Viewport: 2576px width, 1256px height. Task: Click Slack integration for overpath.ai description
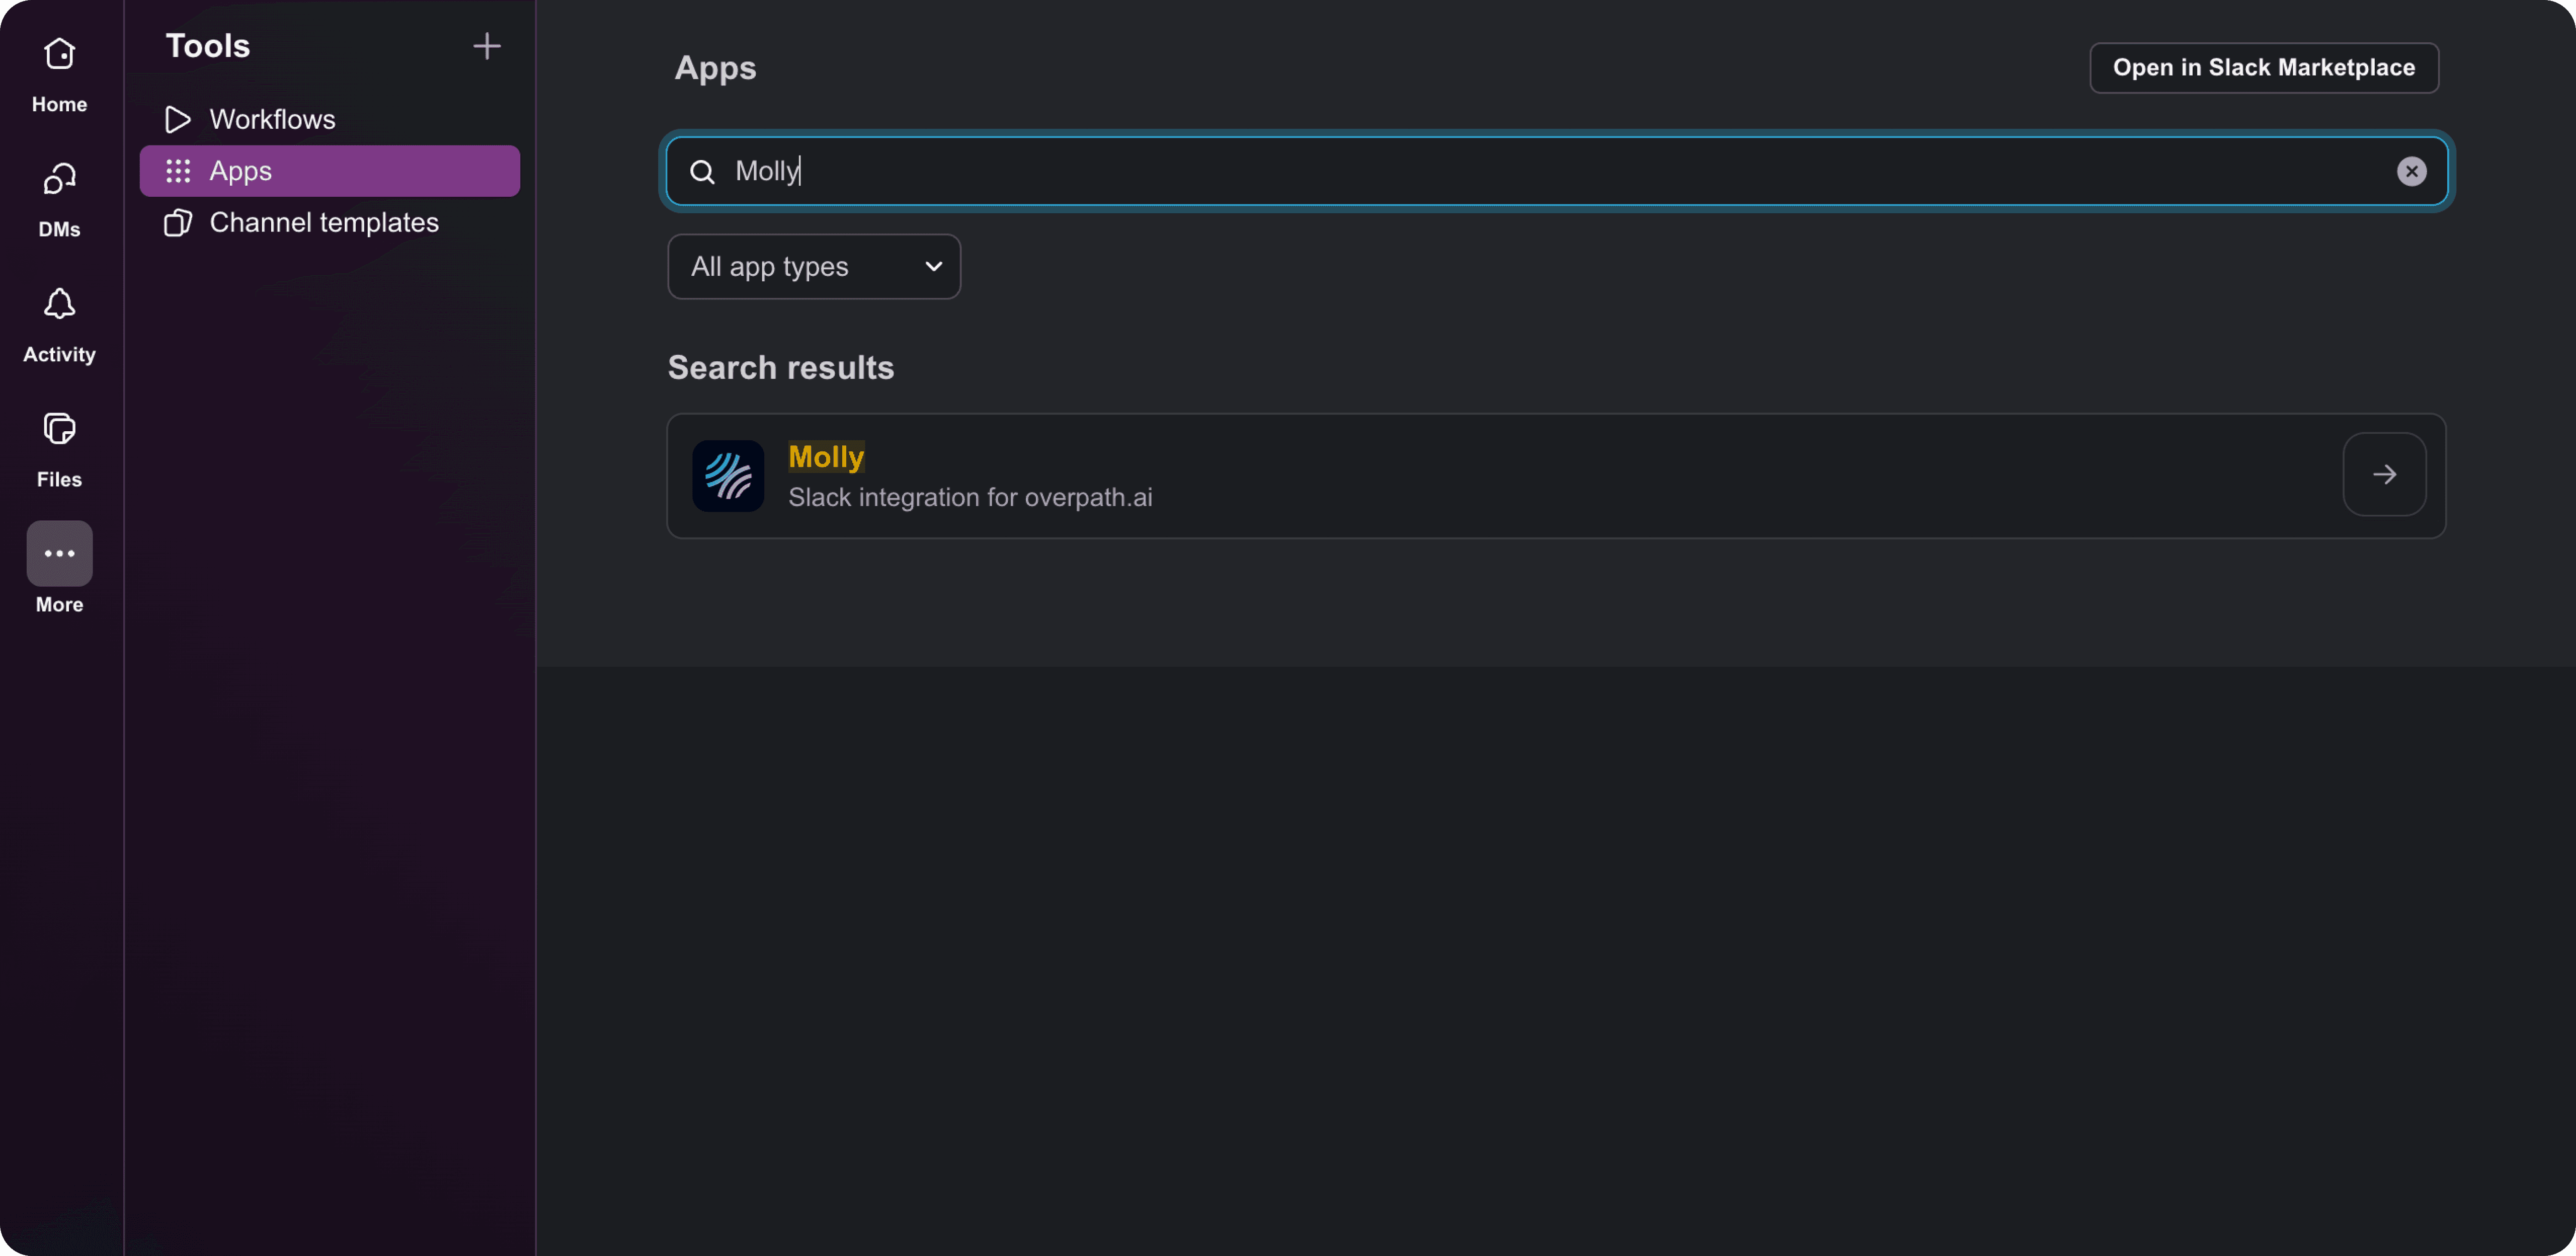(969, 497)
